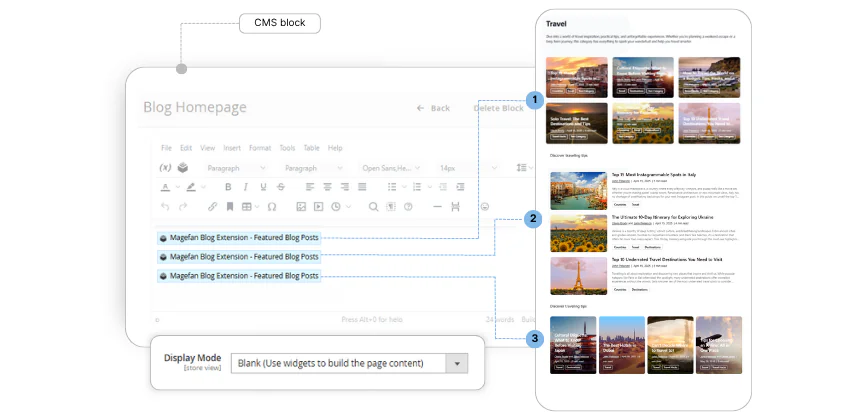Insert special character with omega icon
Image resolution: width=850 pixels, height=420 pixels.
coord(271,207)
